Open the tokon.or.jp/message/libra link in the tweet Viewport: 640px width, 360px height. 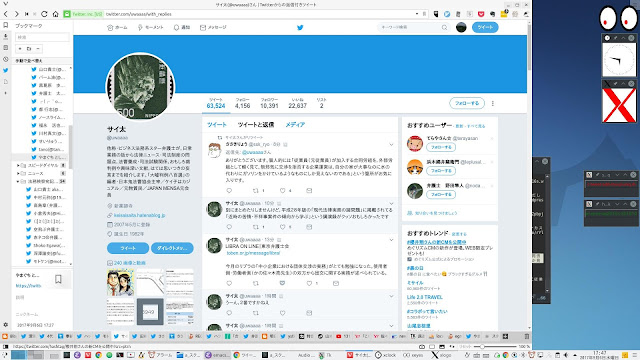[253, 253]
